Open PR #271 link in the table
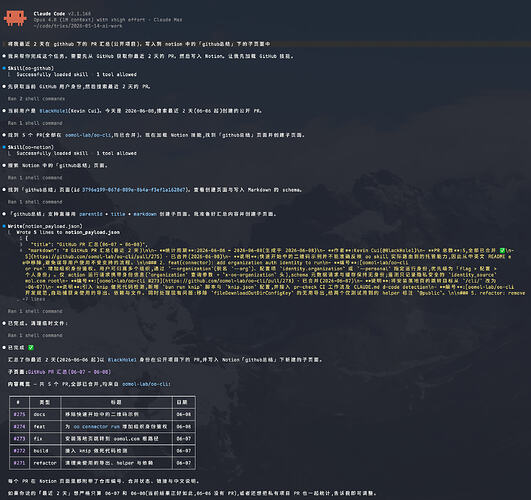This screenshot has height=500, width=531. coord(19,463)
